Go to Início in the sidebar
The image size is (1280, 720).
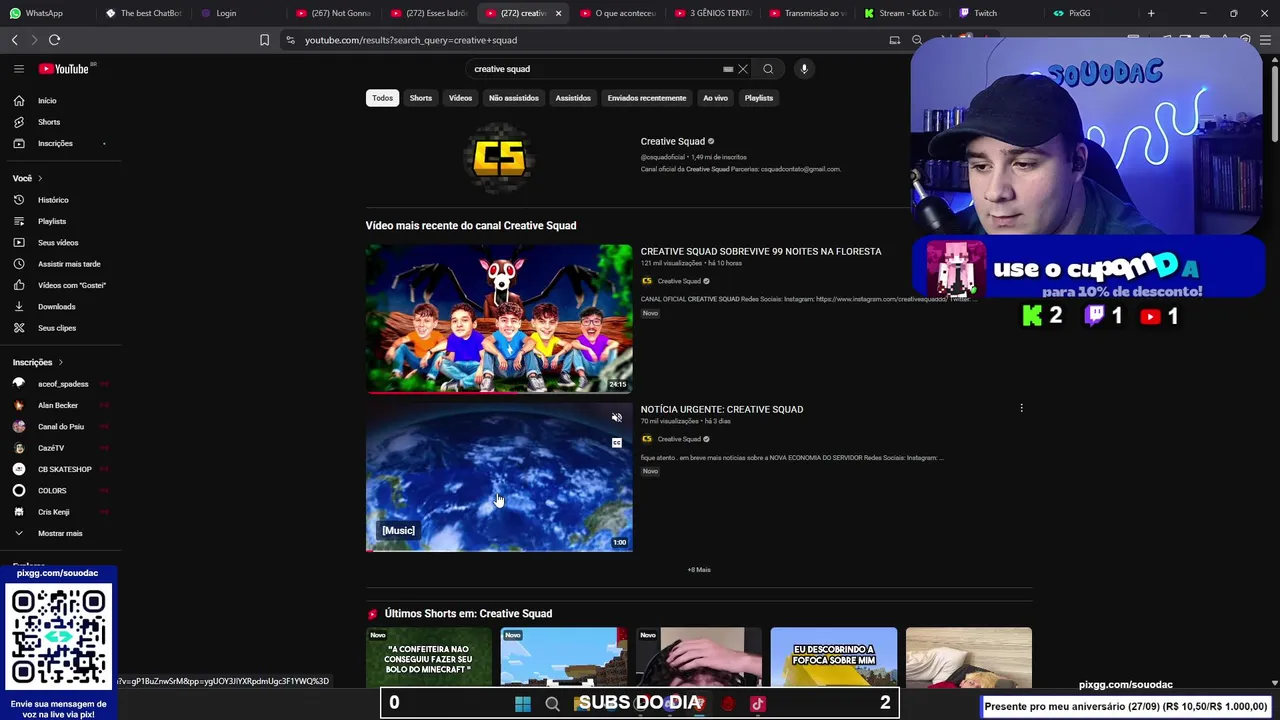[48, 101]
